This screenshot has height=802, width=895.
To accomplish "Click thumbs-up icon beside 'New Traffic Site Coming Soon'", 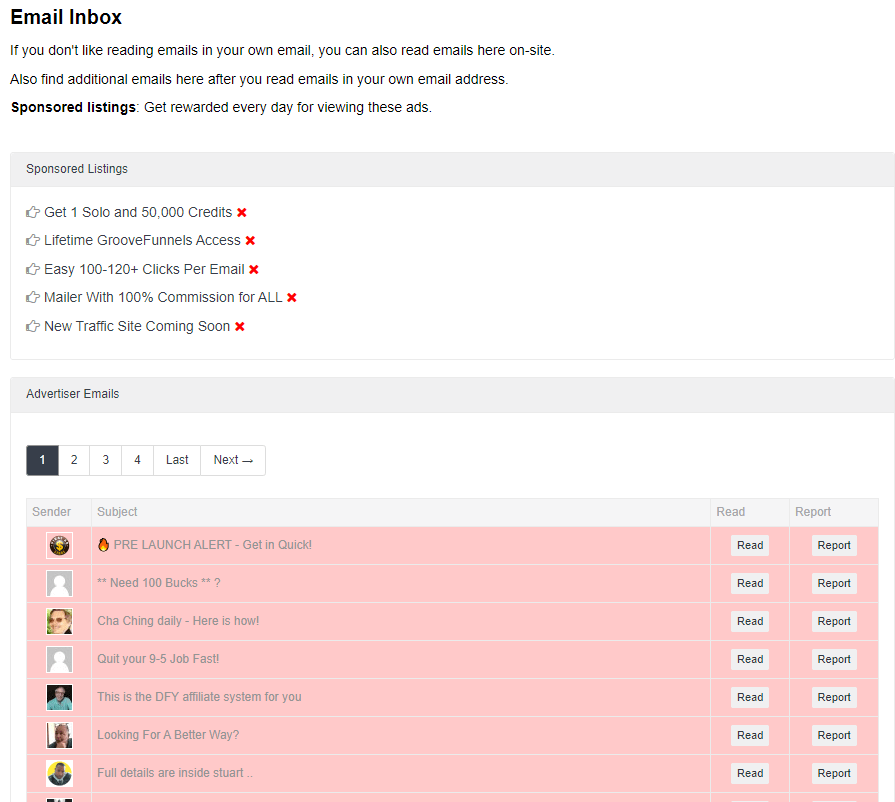I will (x=32, y=326).
